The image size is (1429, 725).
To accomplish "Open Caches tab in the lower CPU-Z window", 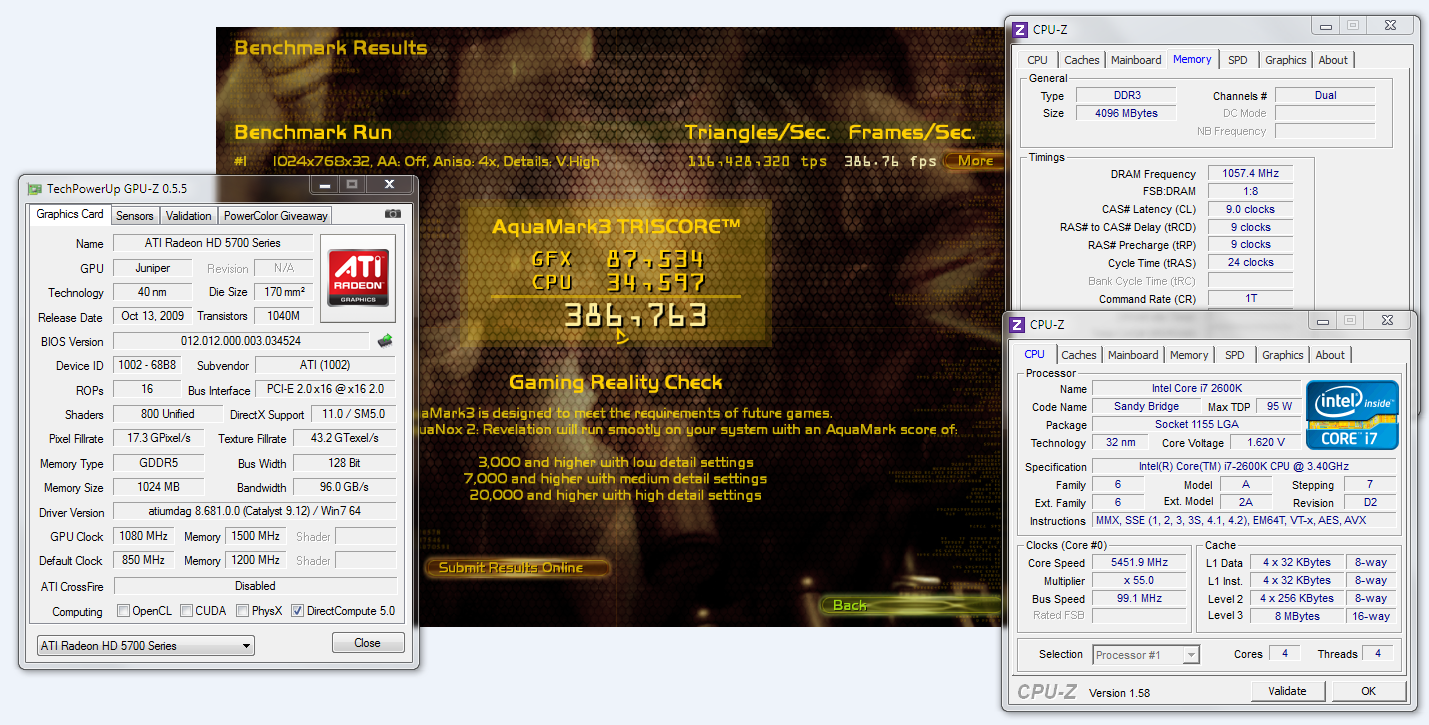I will [1078, 355].
